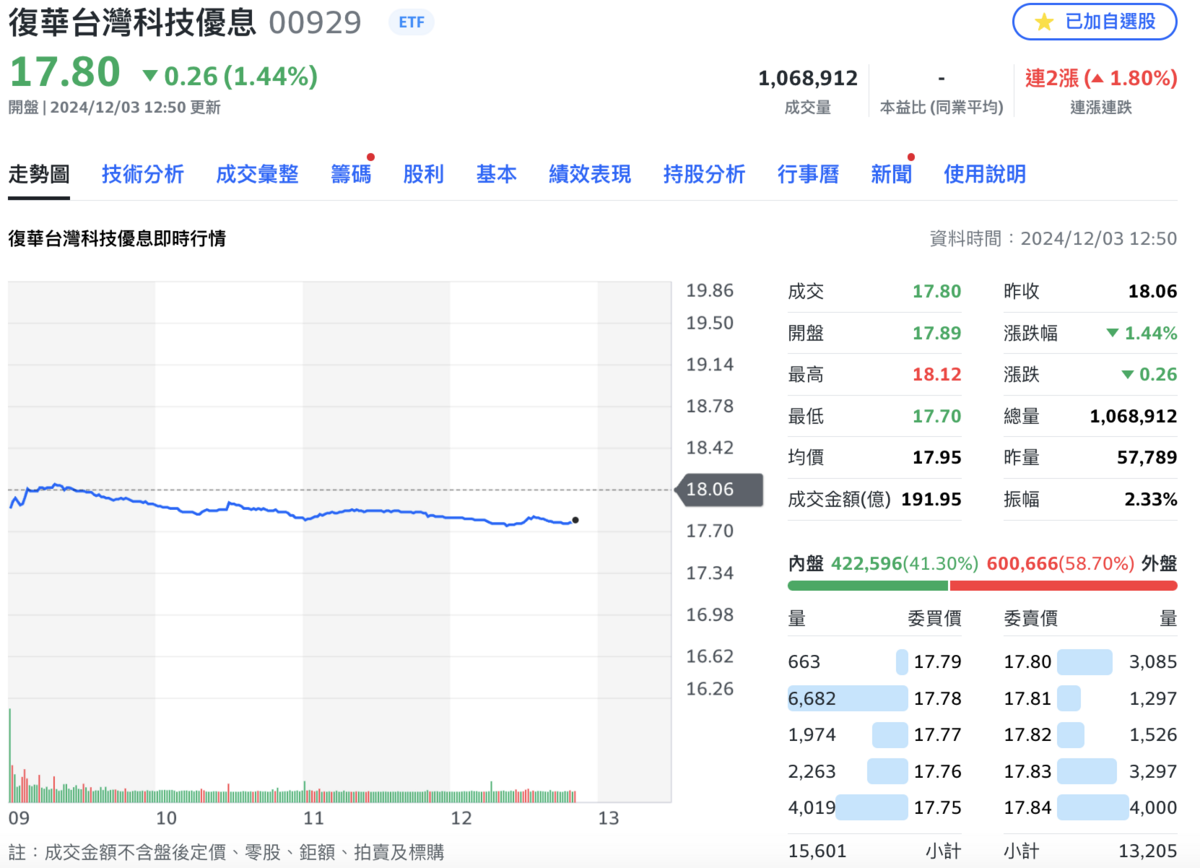
Task: Open the 基本 tab
Action: point(496,174)
